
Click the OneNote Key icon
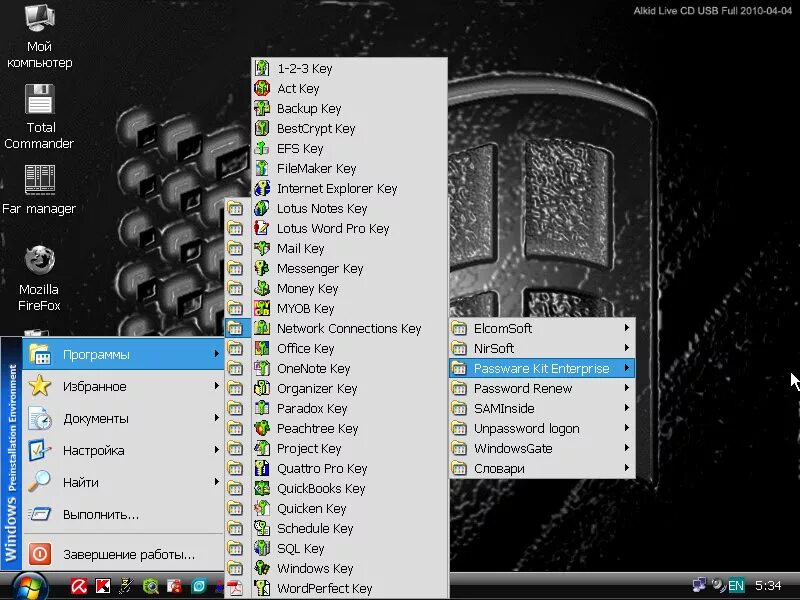coord(262,368)
